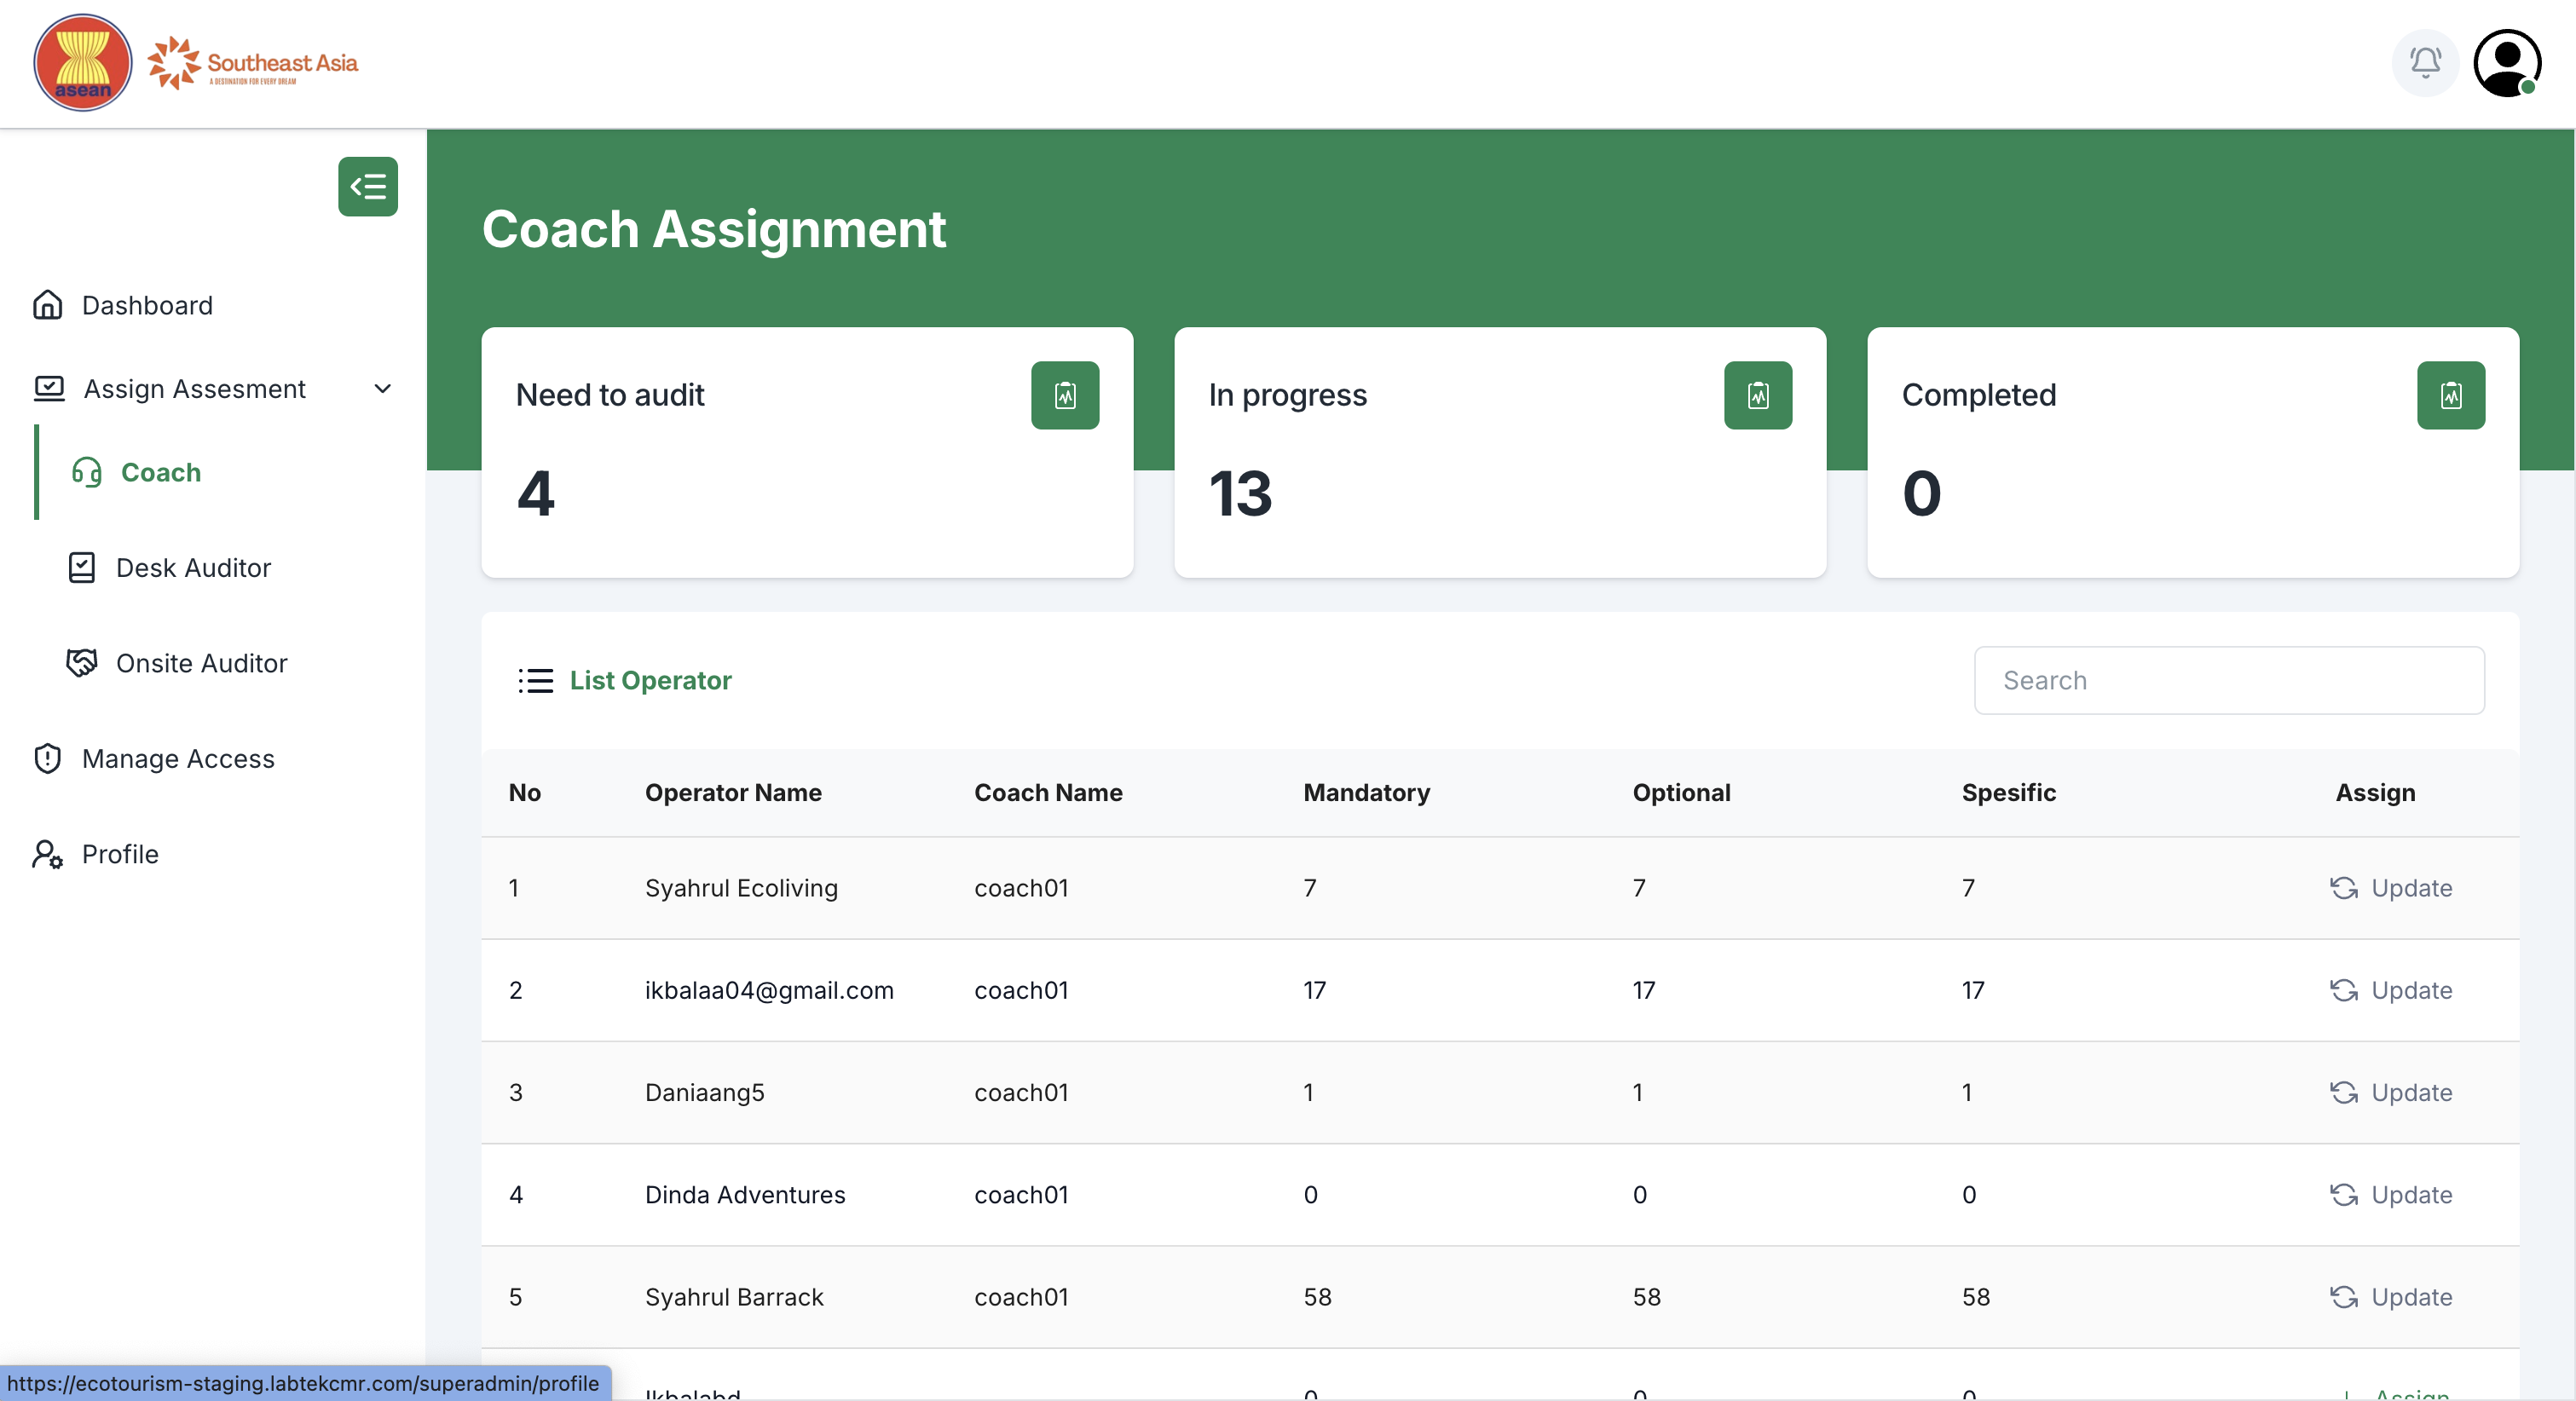2576x1401 pixels.
Task: Click Update on Syahrul Barrack row
Action: [2391, 1297]
